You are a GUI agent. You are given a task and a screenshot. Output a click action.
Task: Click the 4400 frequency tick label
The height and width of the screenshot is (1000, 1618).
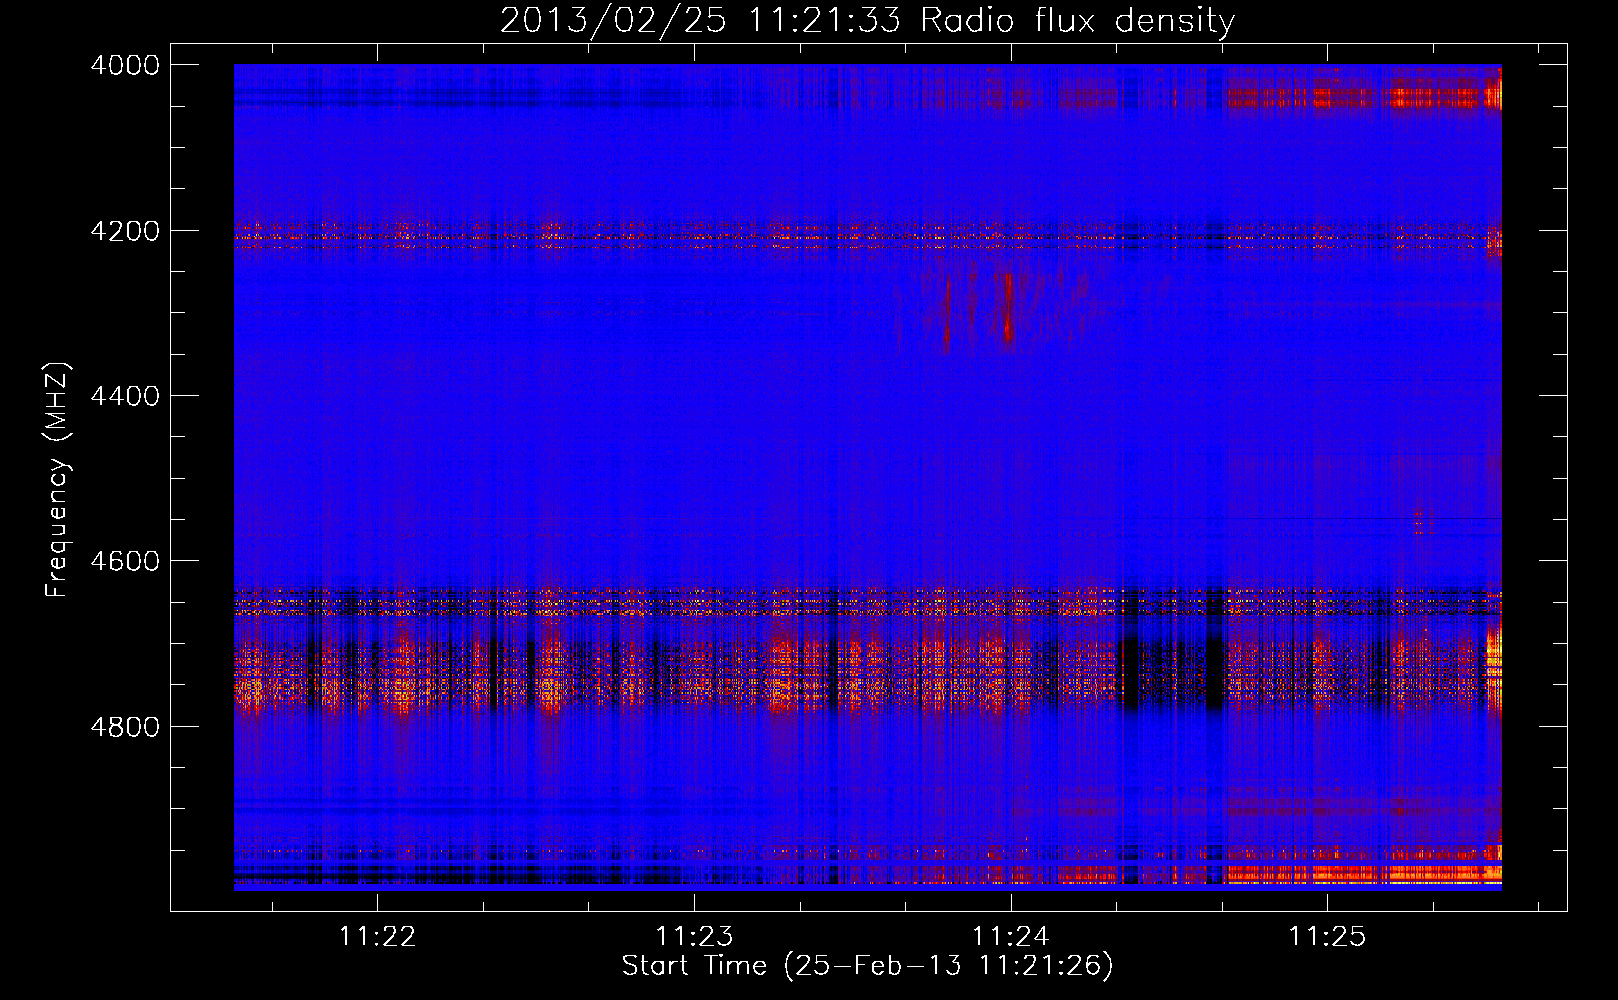(x=125, y=396)
